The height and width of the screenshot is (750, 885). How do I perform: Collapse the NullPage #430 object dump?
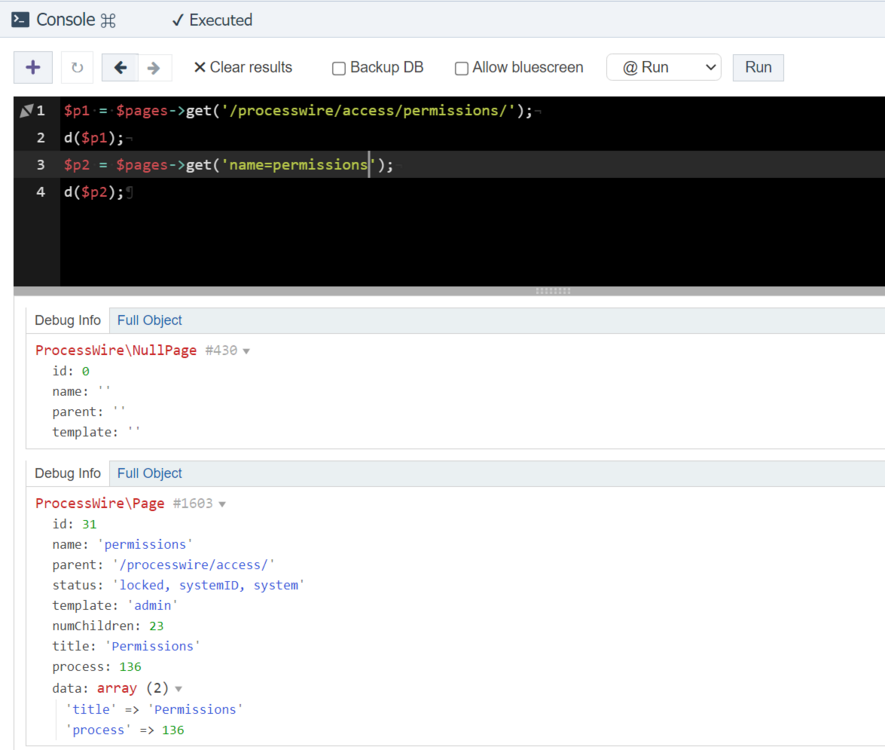pyautogui.click(x=246, y=351)
